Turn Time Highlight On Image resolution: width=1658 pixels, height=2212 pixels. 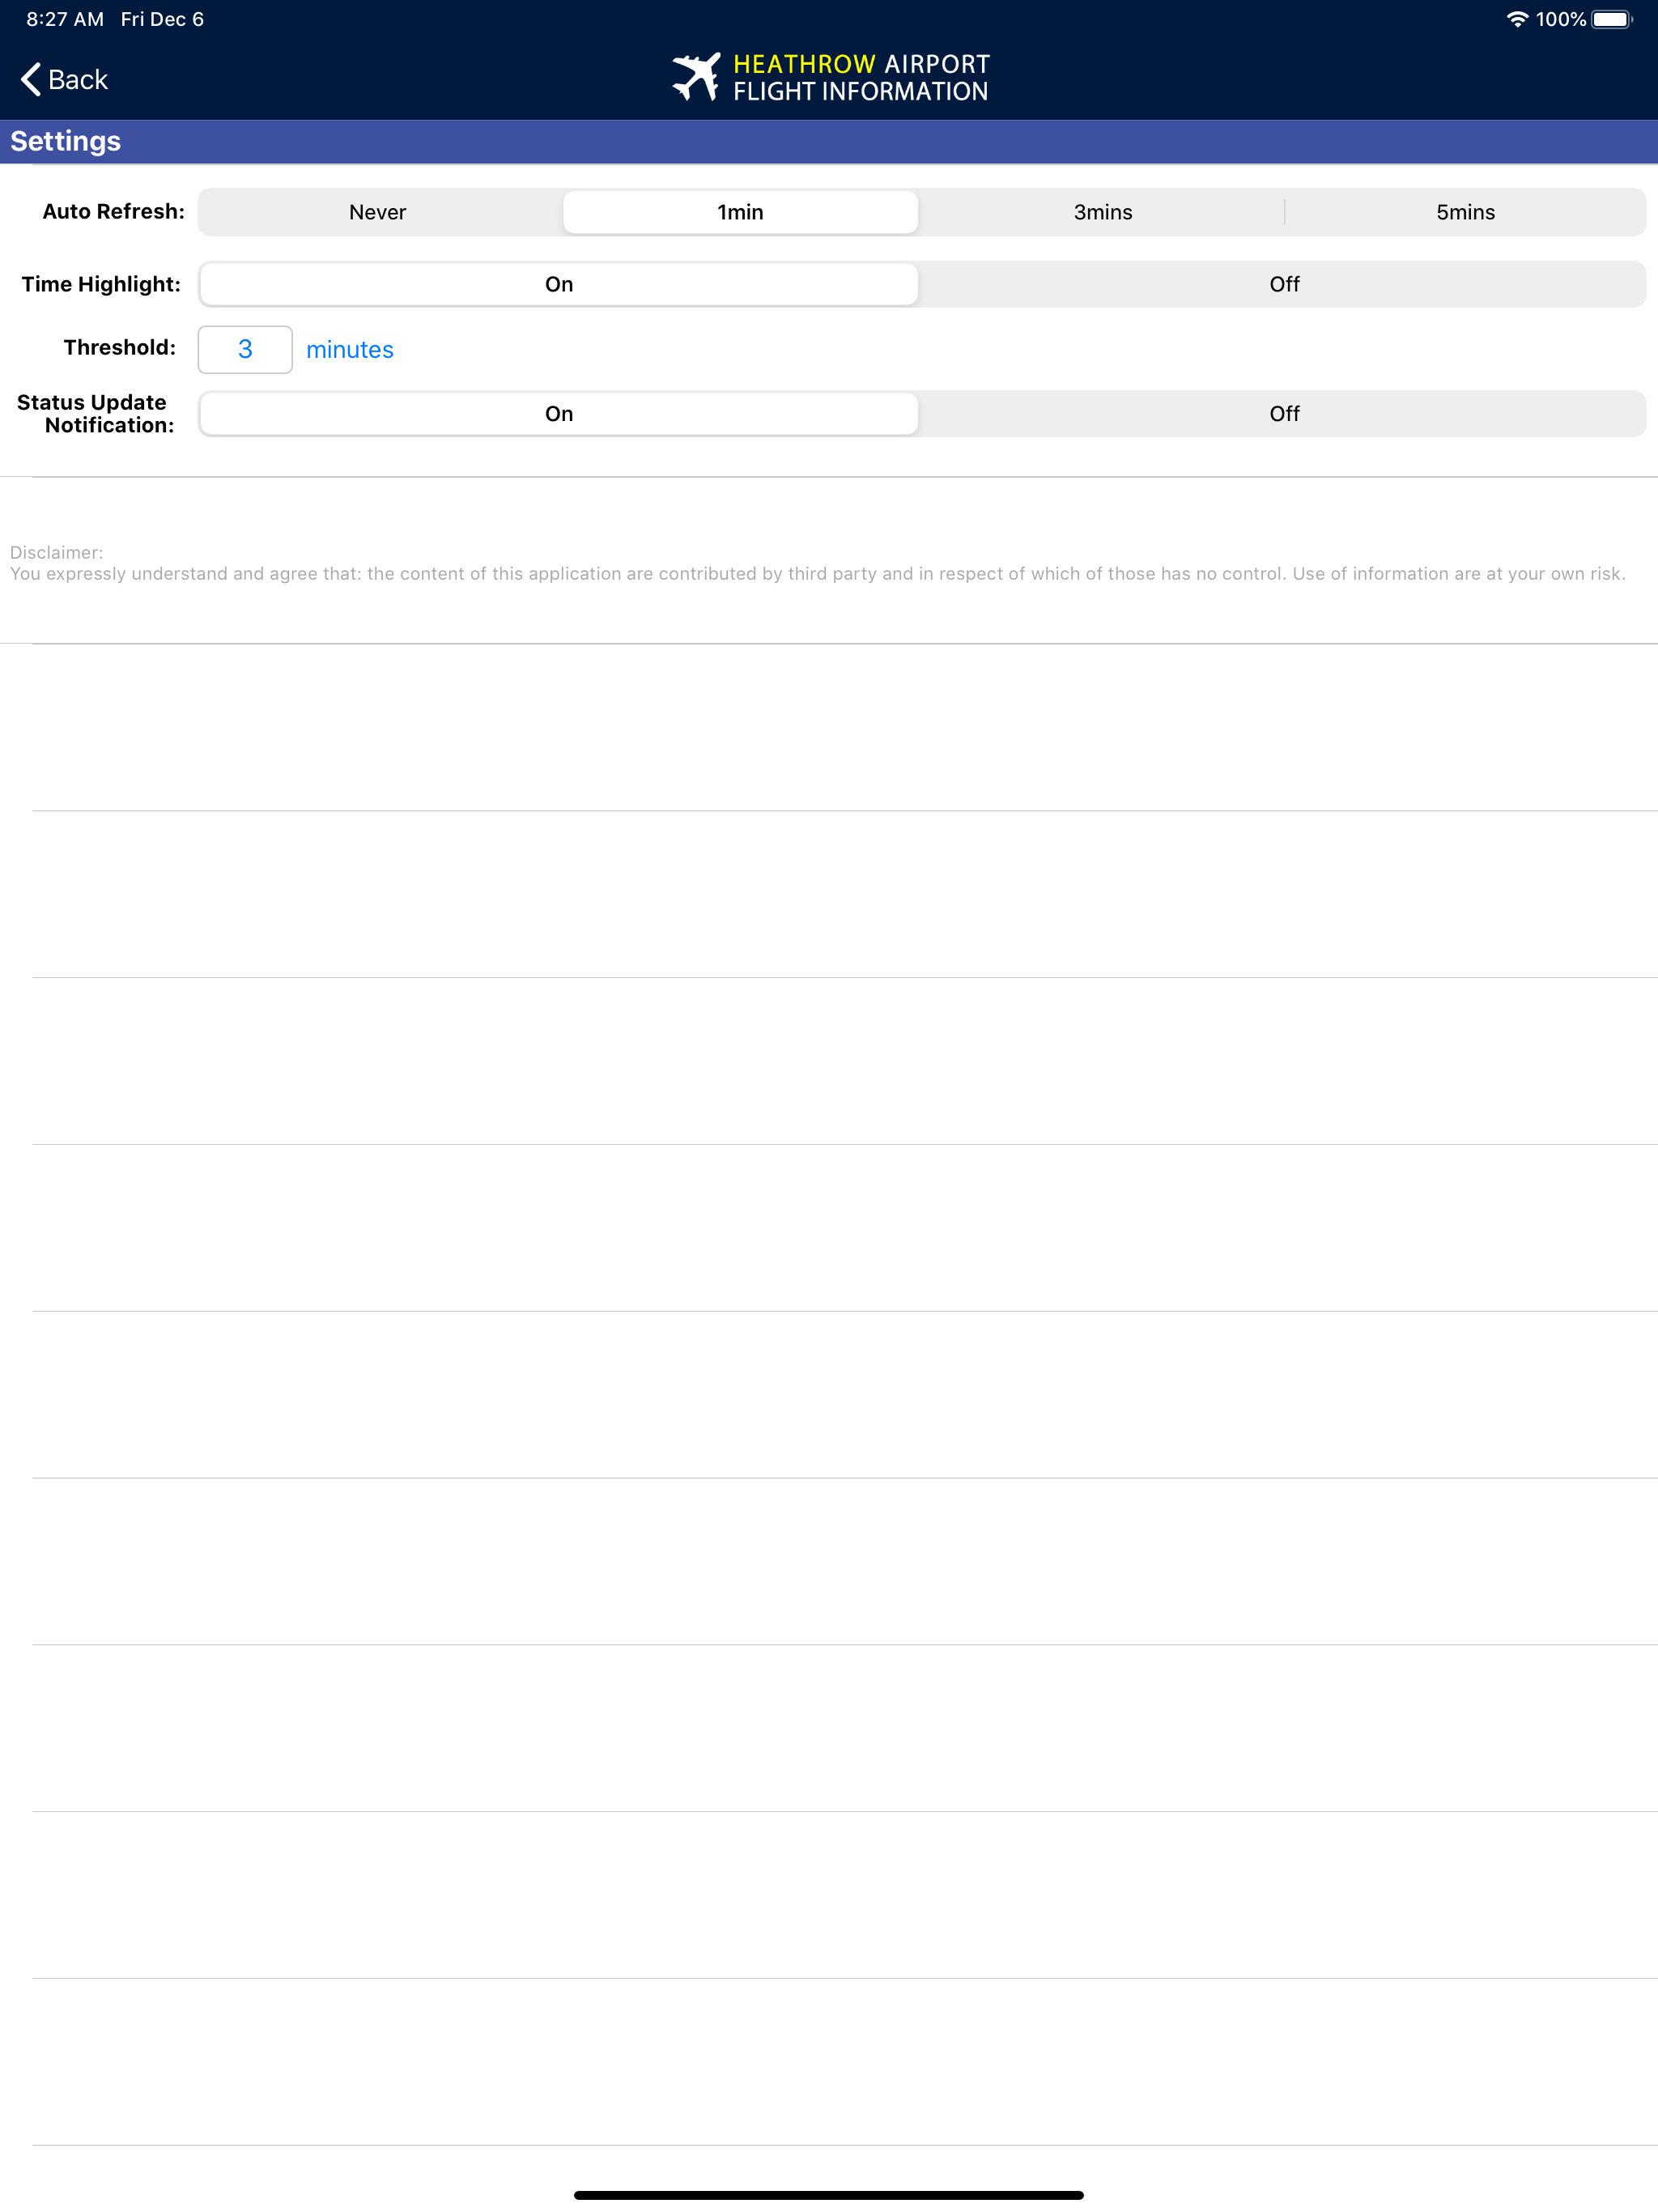559,284
